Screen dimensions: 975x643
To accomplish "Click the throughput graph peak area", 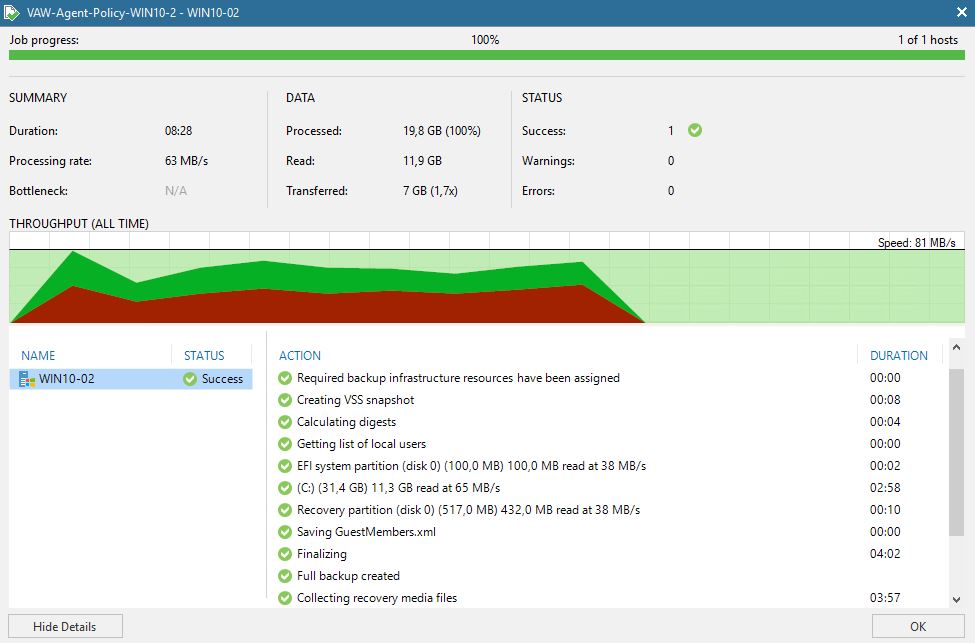I will pos(73,269).
